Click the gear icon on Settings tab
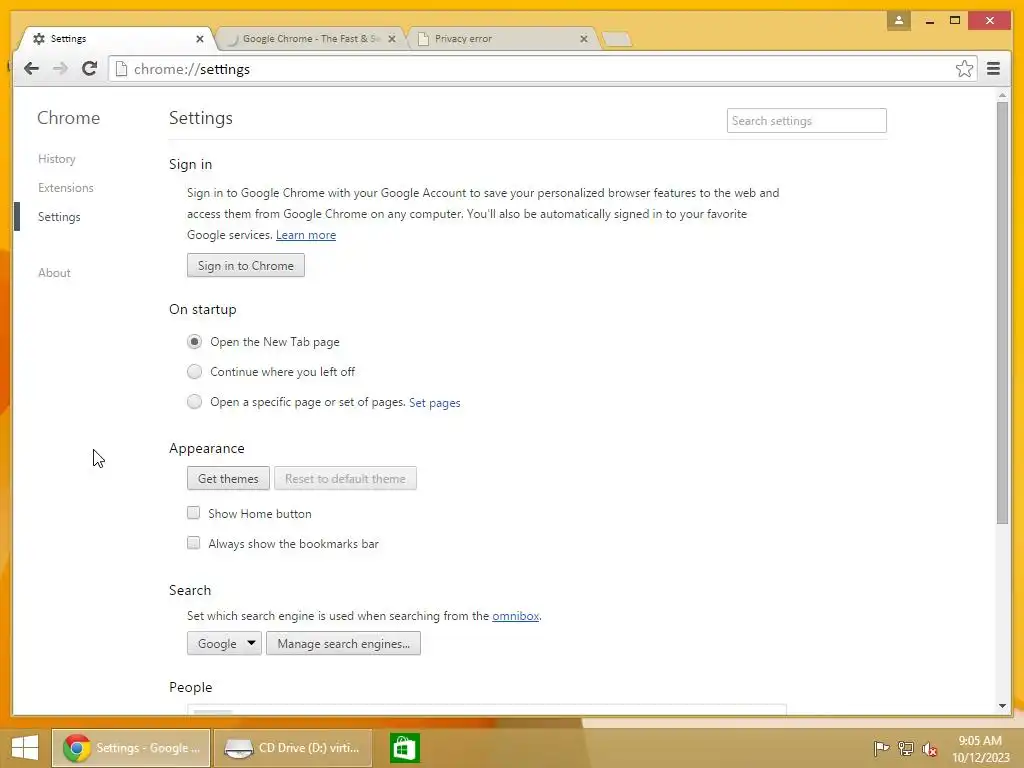The image size is (1024, 768). [39, 39]
